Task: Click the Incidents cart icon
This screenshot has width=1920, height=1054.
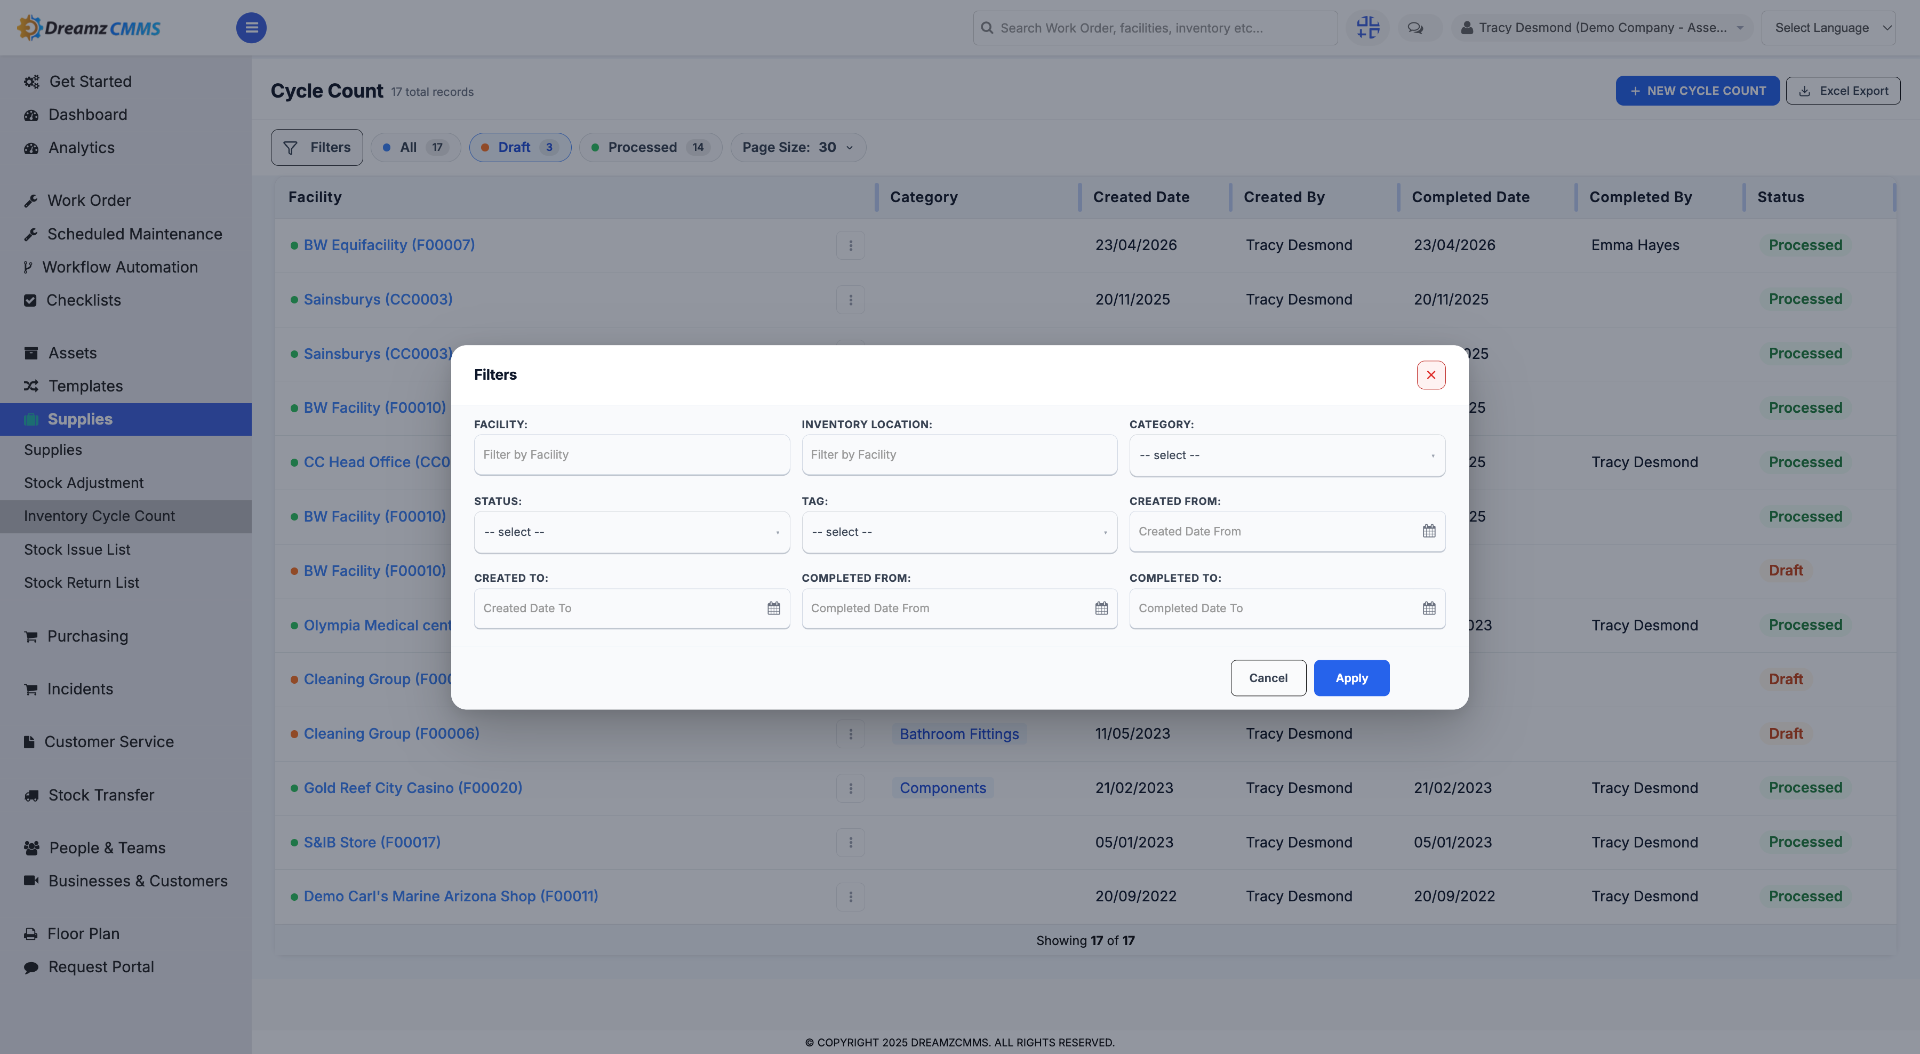Action: [31, 689]
